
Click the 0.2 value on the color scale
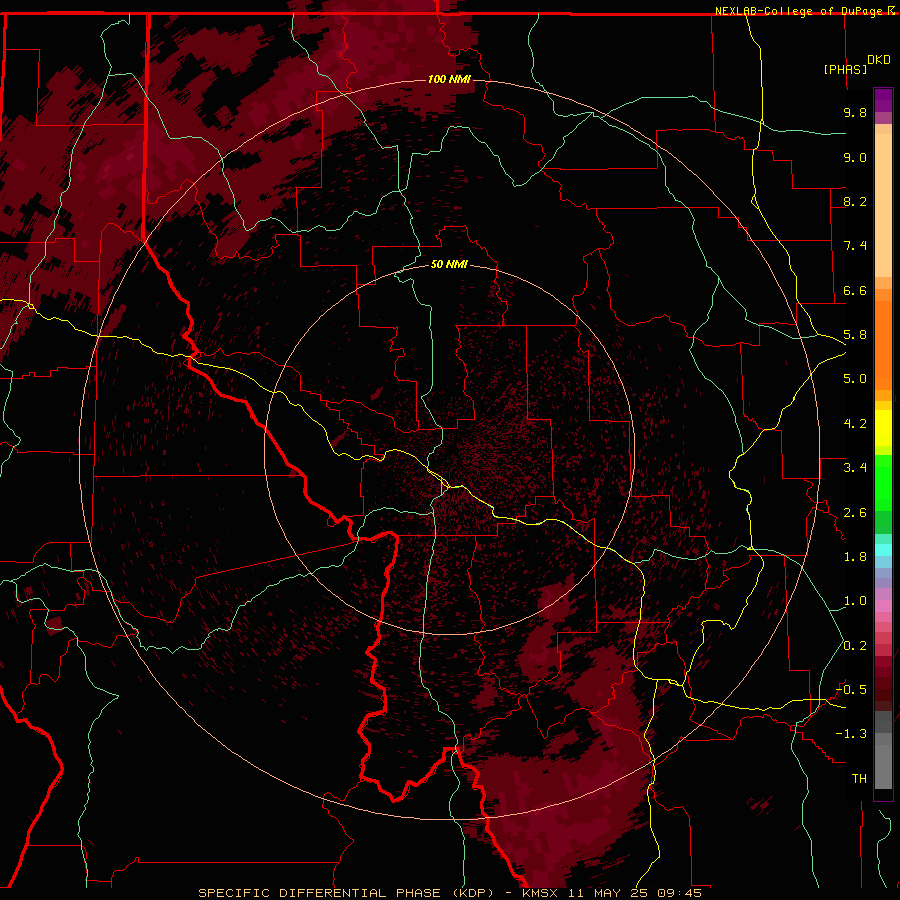point(855,646)
